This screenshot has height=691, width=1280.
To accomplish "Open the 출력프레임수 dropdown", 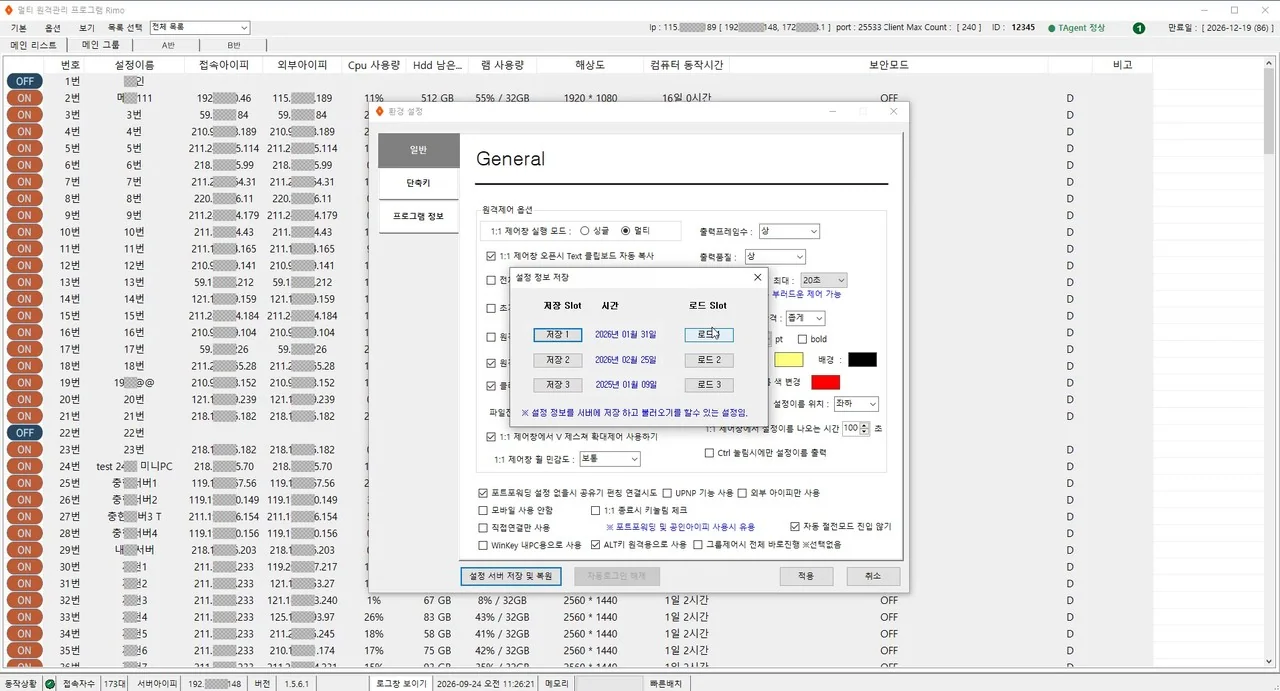I will coord(789,231).
